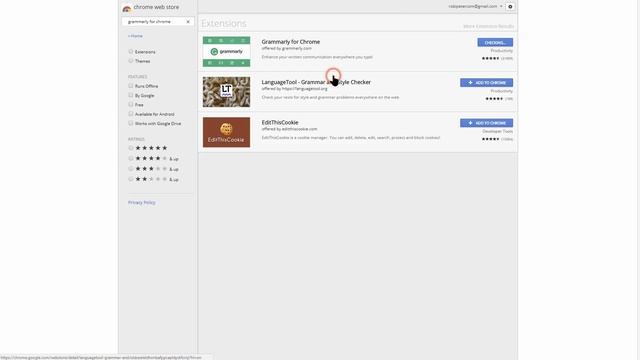Open the settings gear menu

coord(510,7)
